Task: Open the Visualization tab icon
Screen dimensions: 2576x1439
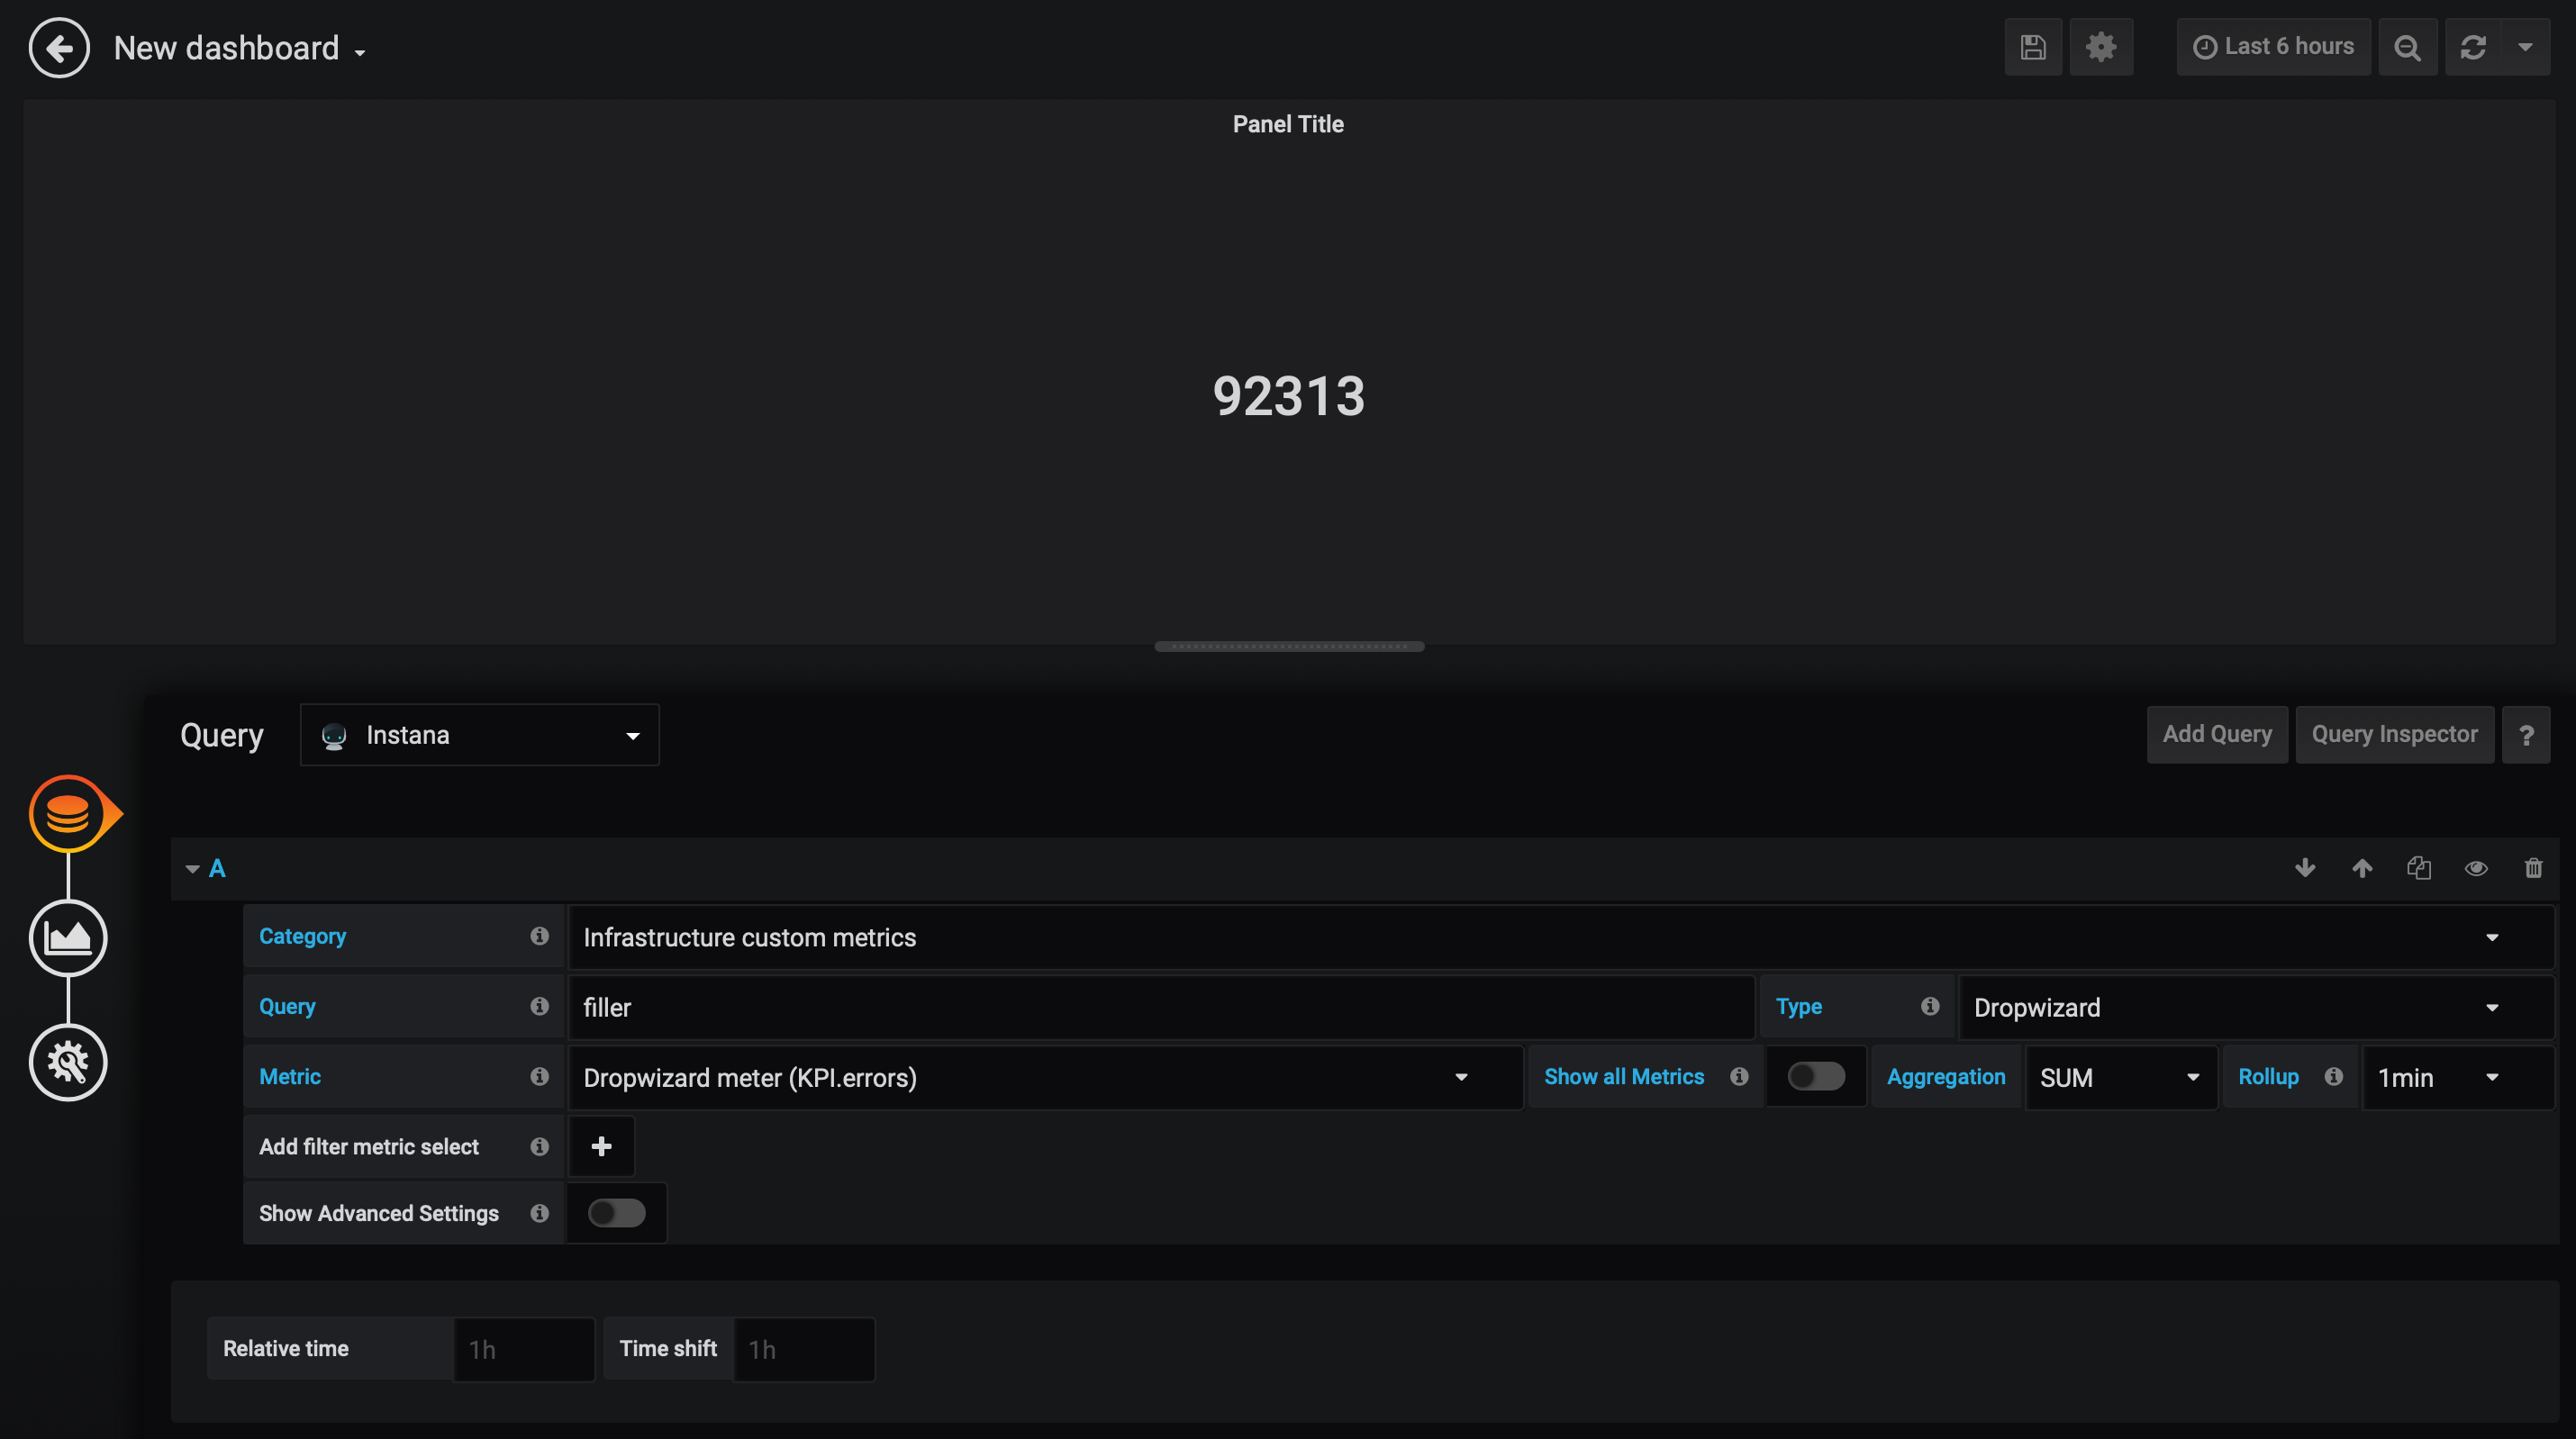Action: click(68, 937)
